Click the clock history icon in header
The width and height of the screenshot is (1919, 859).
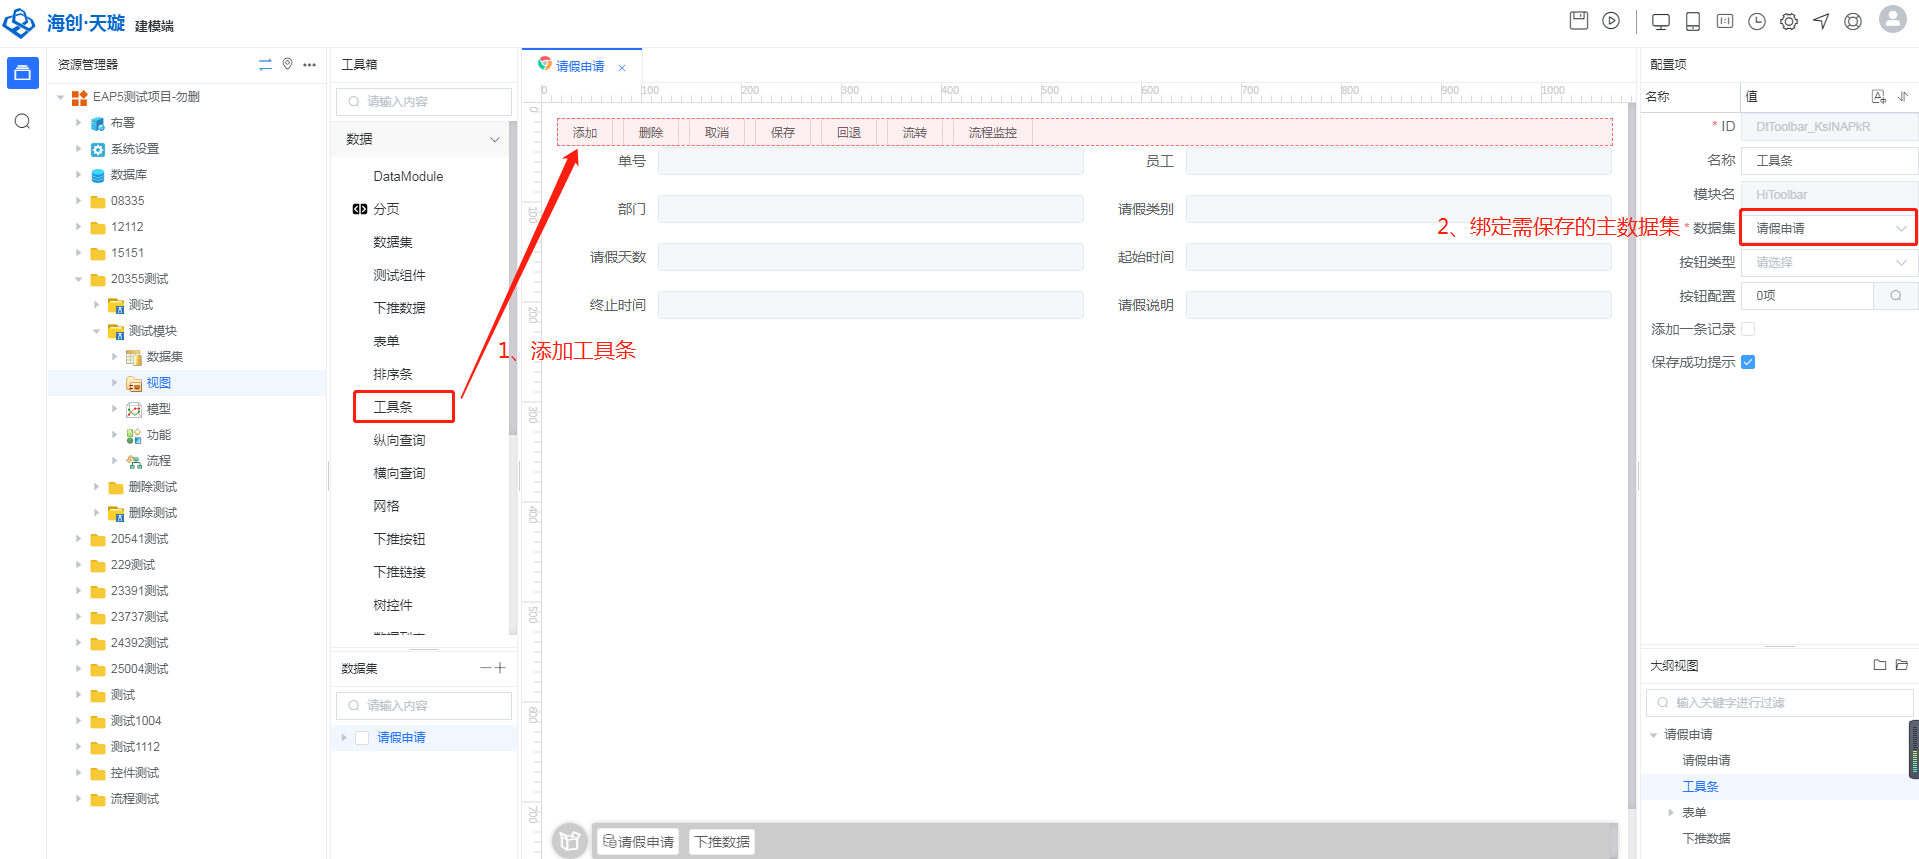tap(1757, 21)
